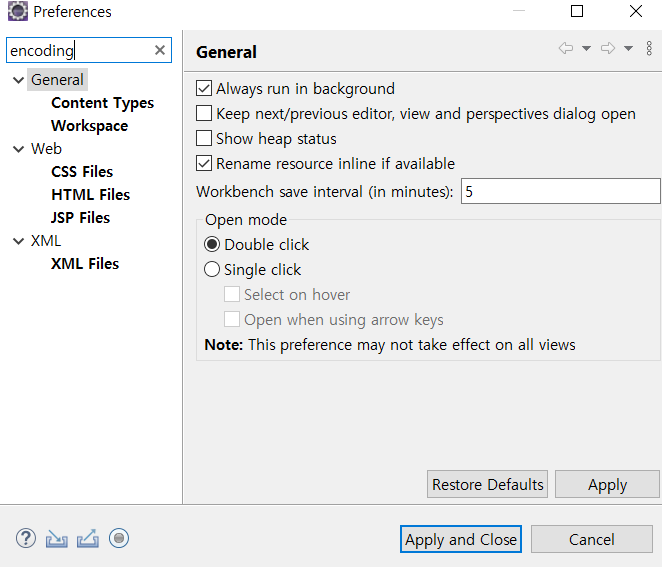Select the XML category

coord(46,241)
